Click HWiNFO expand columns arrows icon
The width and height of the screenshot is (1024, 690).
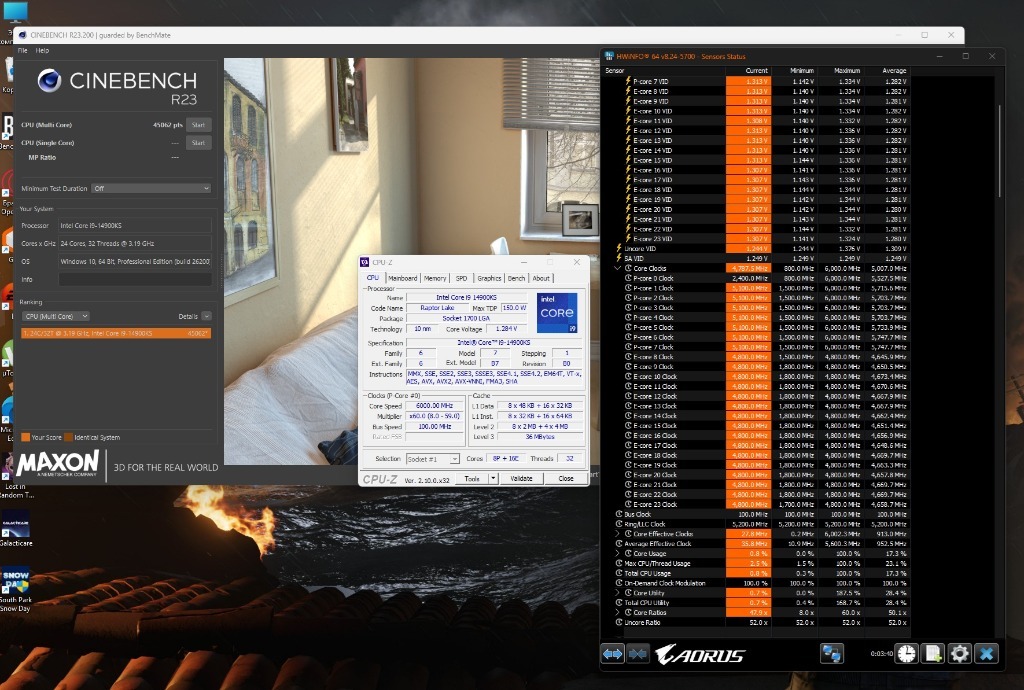[613, 653]
